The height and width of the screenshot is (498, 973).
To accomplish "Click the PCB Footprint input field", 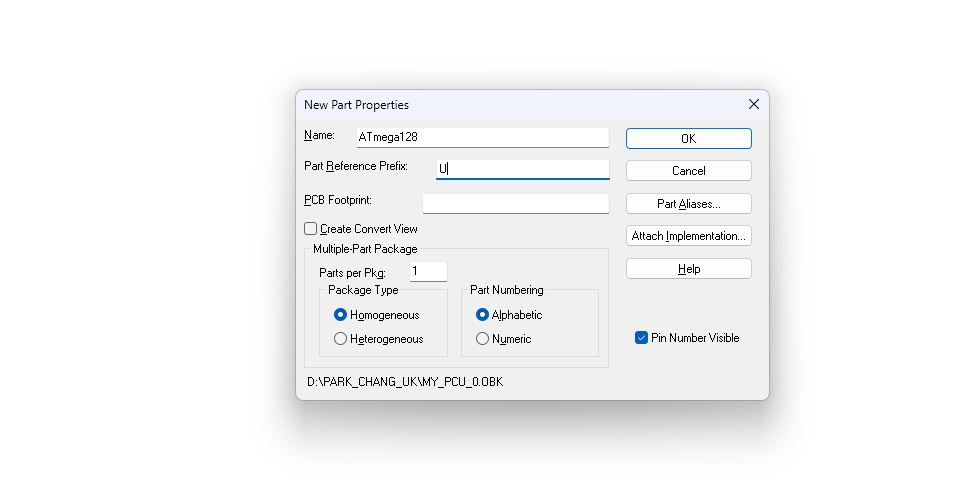I will point(516,203).
